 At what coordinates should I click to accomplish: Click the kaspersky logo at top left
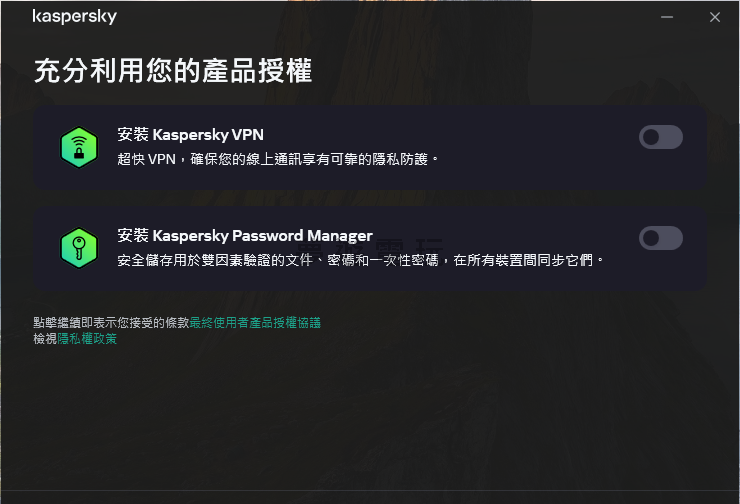(75, 17)
